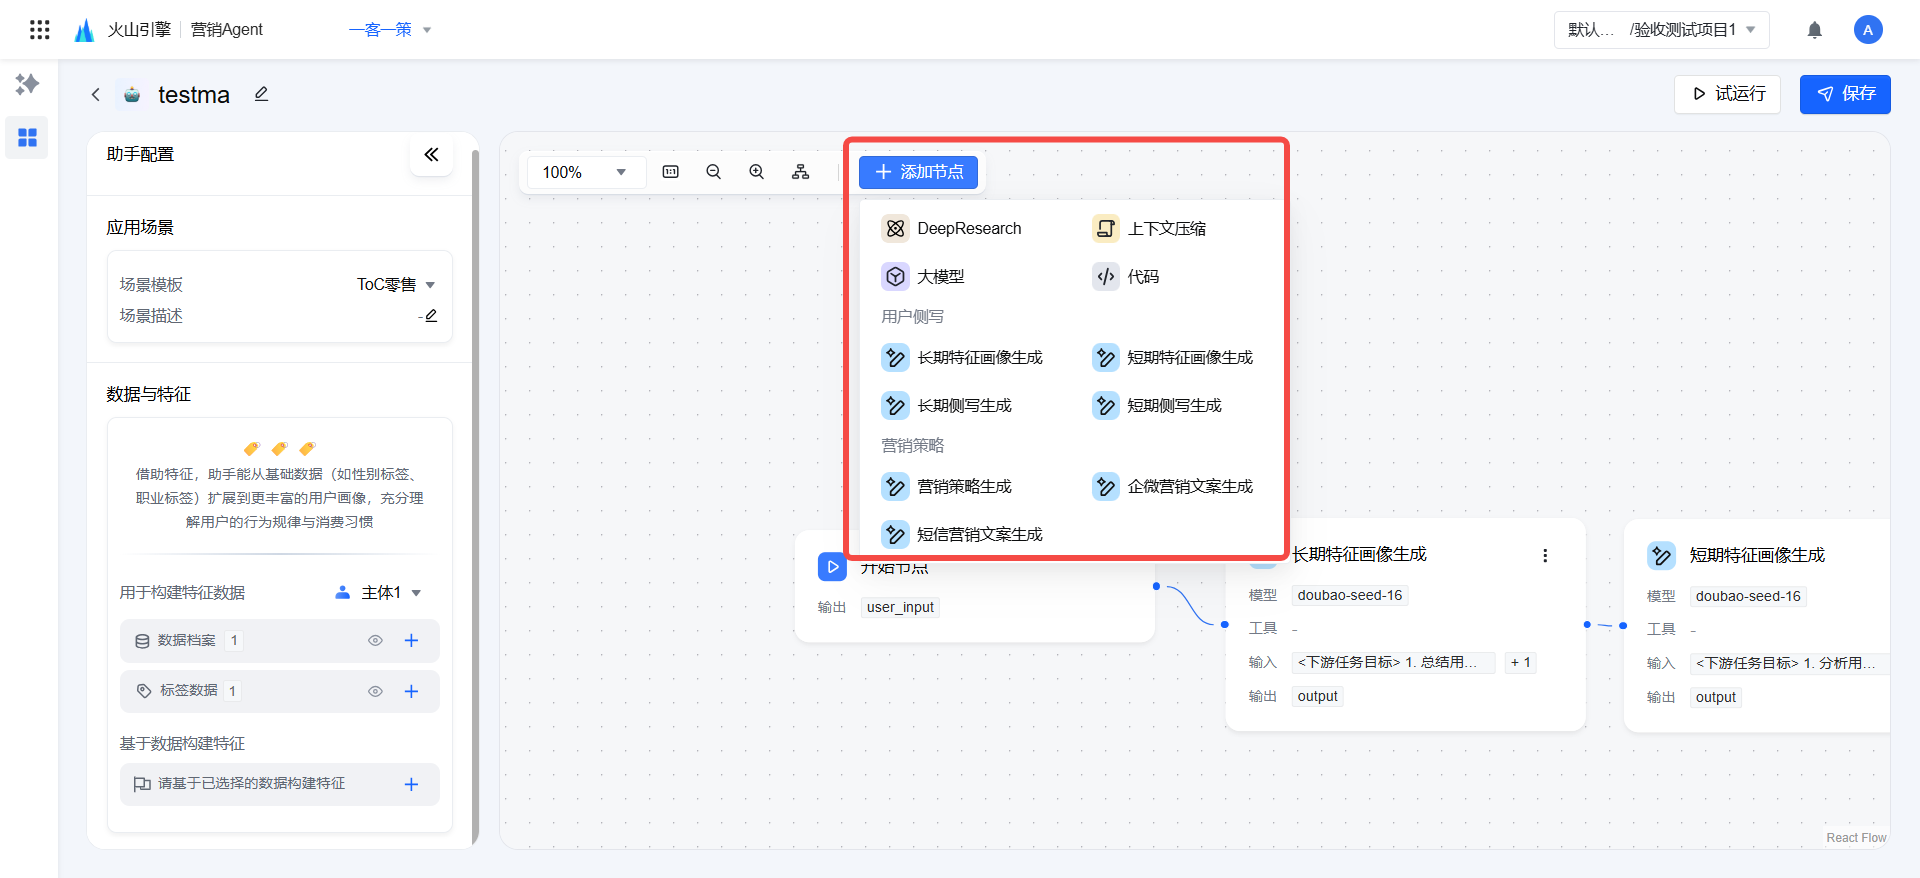Click the 试运行 trial run button
The height and width of the screenshot is (878, 1920).
tap(1727, 94)
